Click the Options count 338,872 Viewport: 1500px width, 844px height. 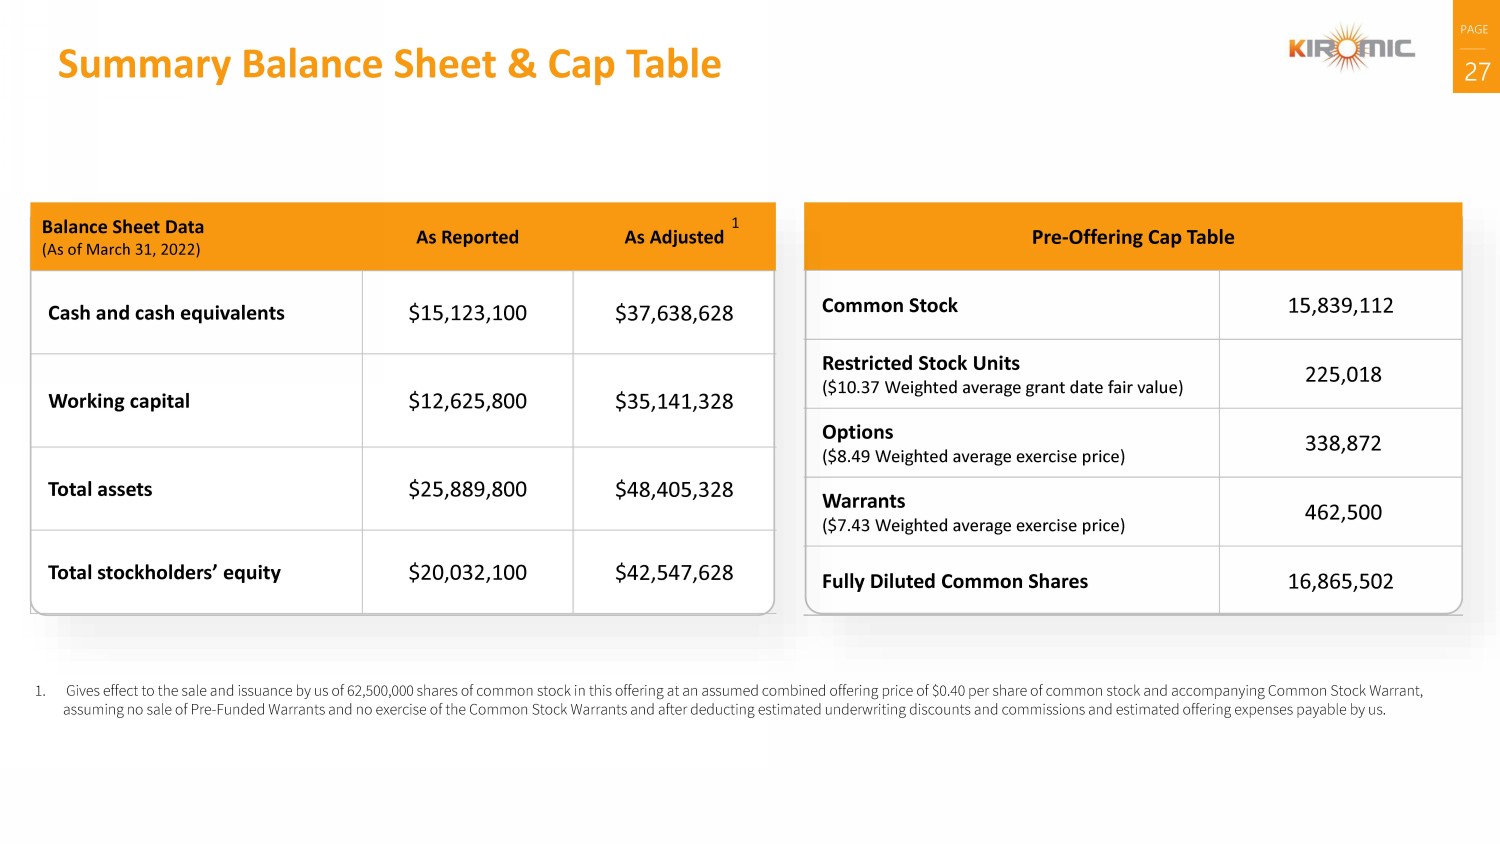point(1342,443)
